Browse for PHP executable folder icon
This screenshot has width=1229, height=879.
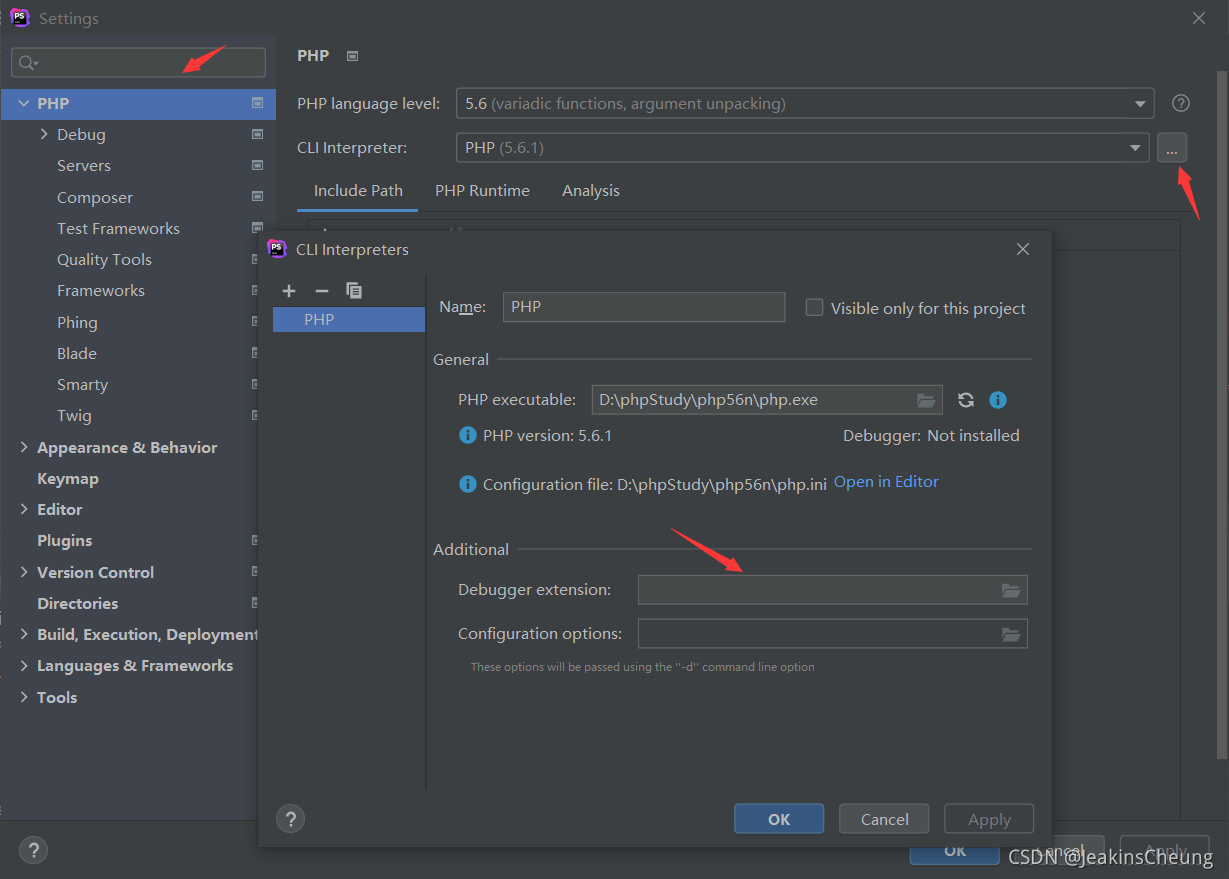[926, 400]
